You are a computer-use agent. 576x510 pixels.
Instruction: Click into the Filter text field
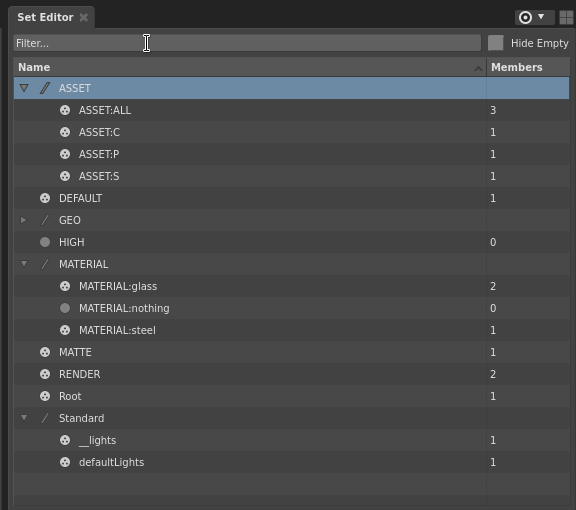tap(247, 43)
